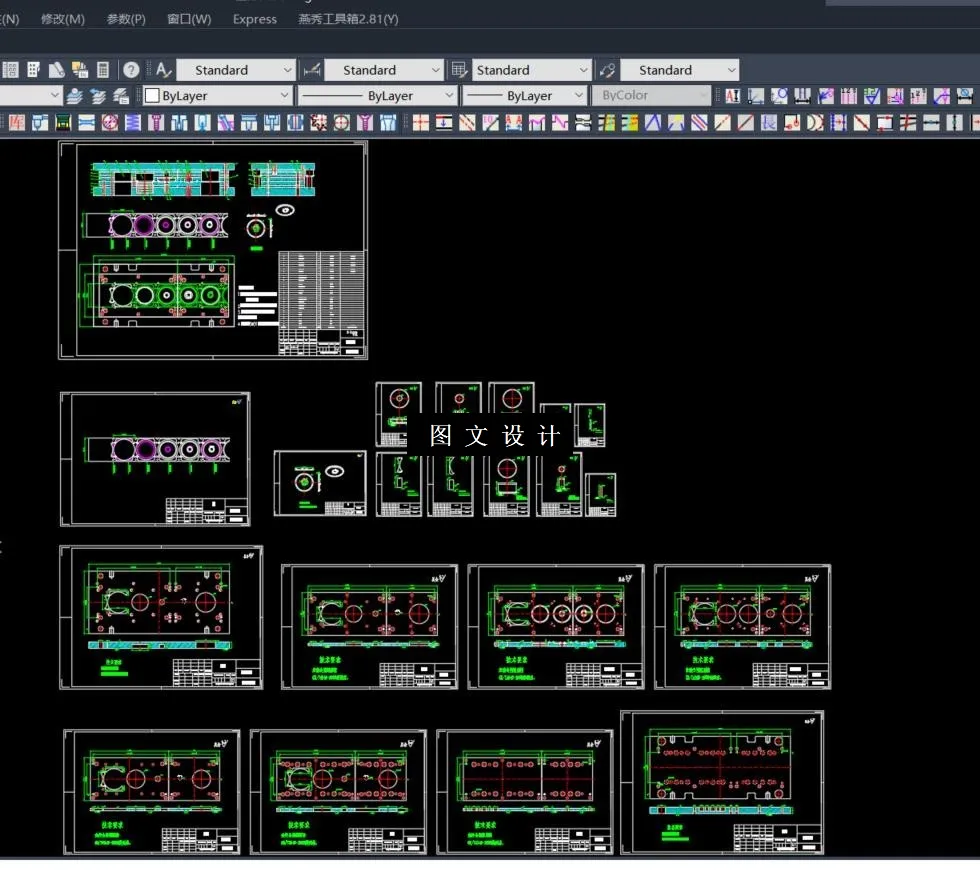Click the Table Style icon
980x870 pixels.
coord(459,70)
